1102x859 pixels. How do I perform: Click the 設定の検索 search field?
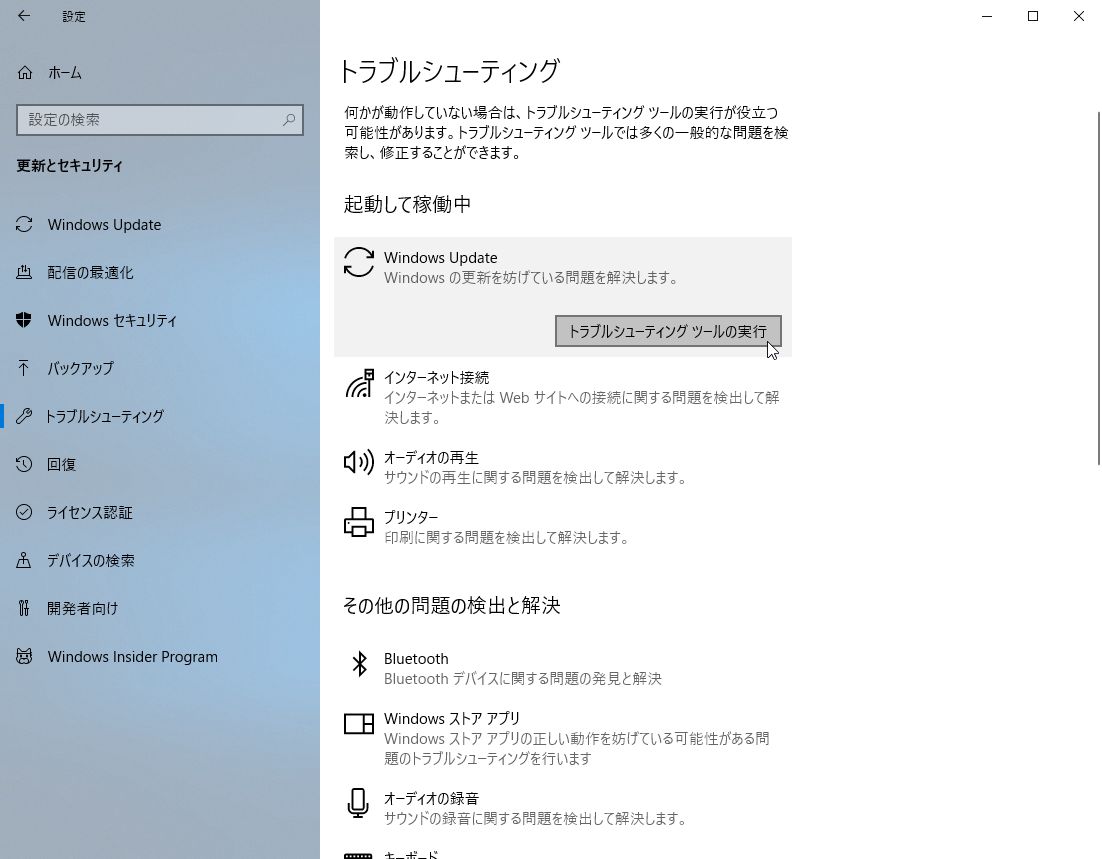pos(160,120)
